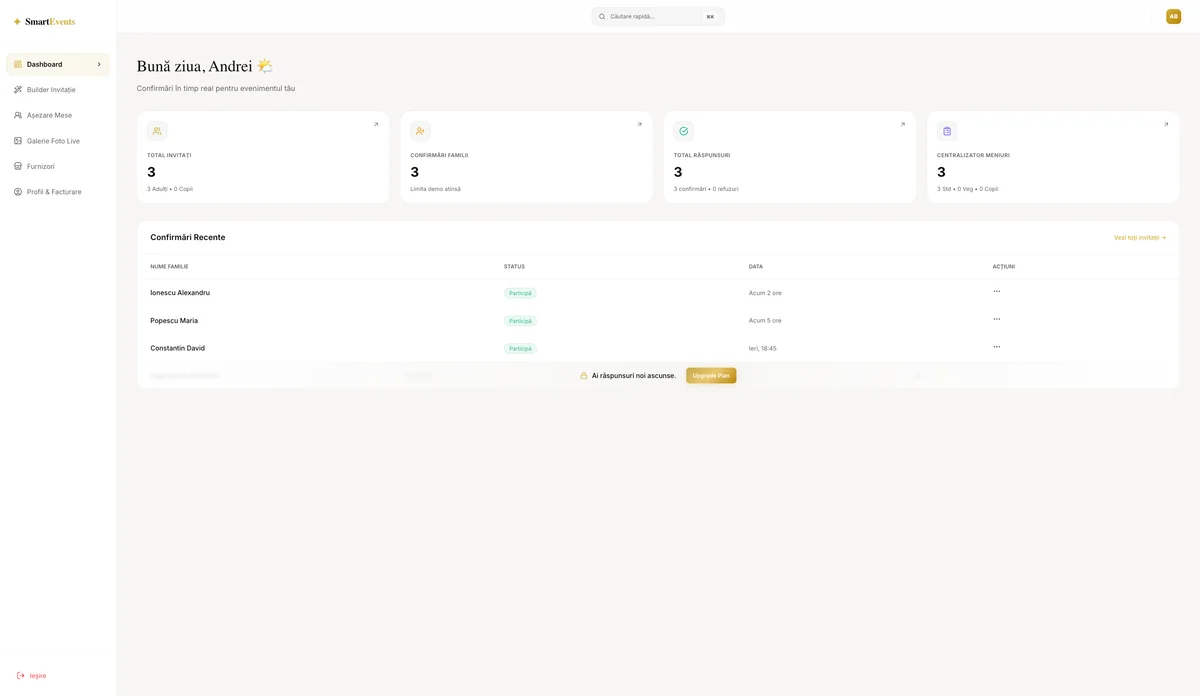Screen dimensions: 1200x696
Task: Click the DATA column header
Action: [756, 267]
